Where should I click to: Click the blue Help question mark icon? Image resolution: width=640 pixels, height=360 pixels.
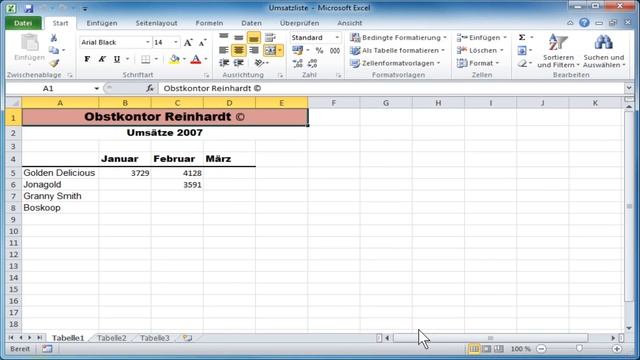pyautogui.click(x=584, y=23)
